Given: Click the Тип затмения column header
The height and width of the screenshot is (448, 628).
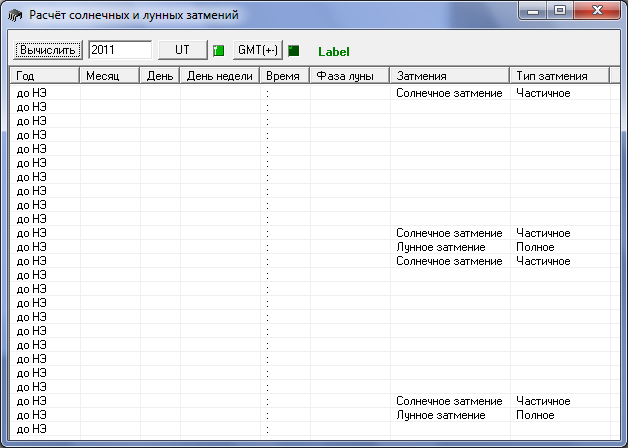Looking at the screenshot, I should pos(559,76).
